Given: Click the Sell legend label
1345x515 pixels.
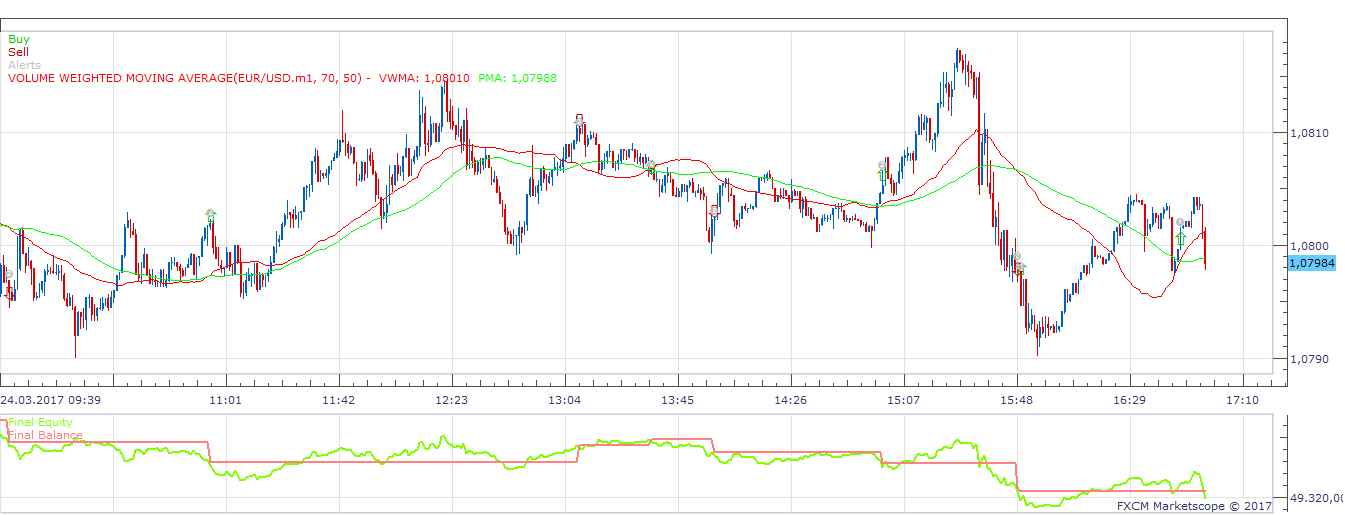Looking at the screenshot, I should tap(19, 51).
